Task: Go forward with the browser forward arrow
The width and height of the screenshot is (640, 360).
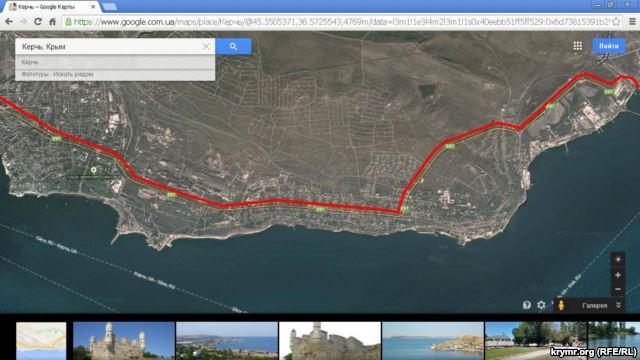Action: 23,22
